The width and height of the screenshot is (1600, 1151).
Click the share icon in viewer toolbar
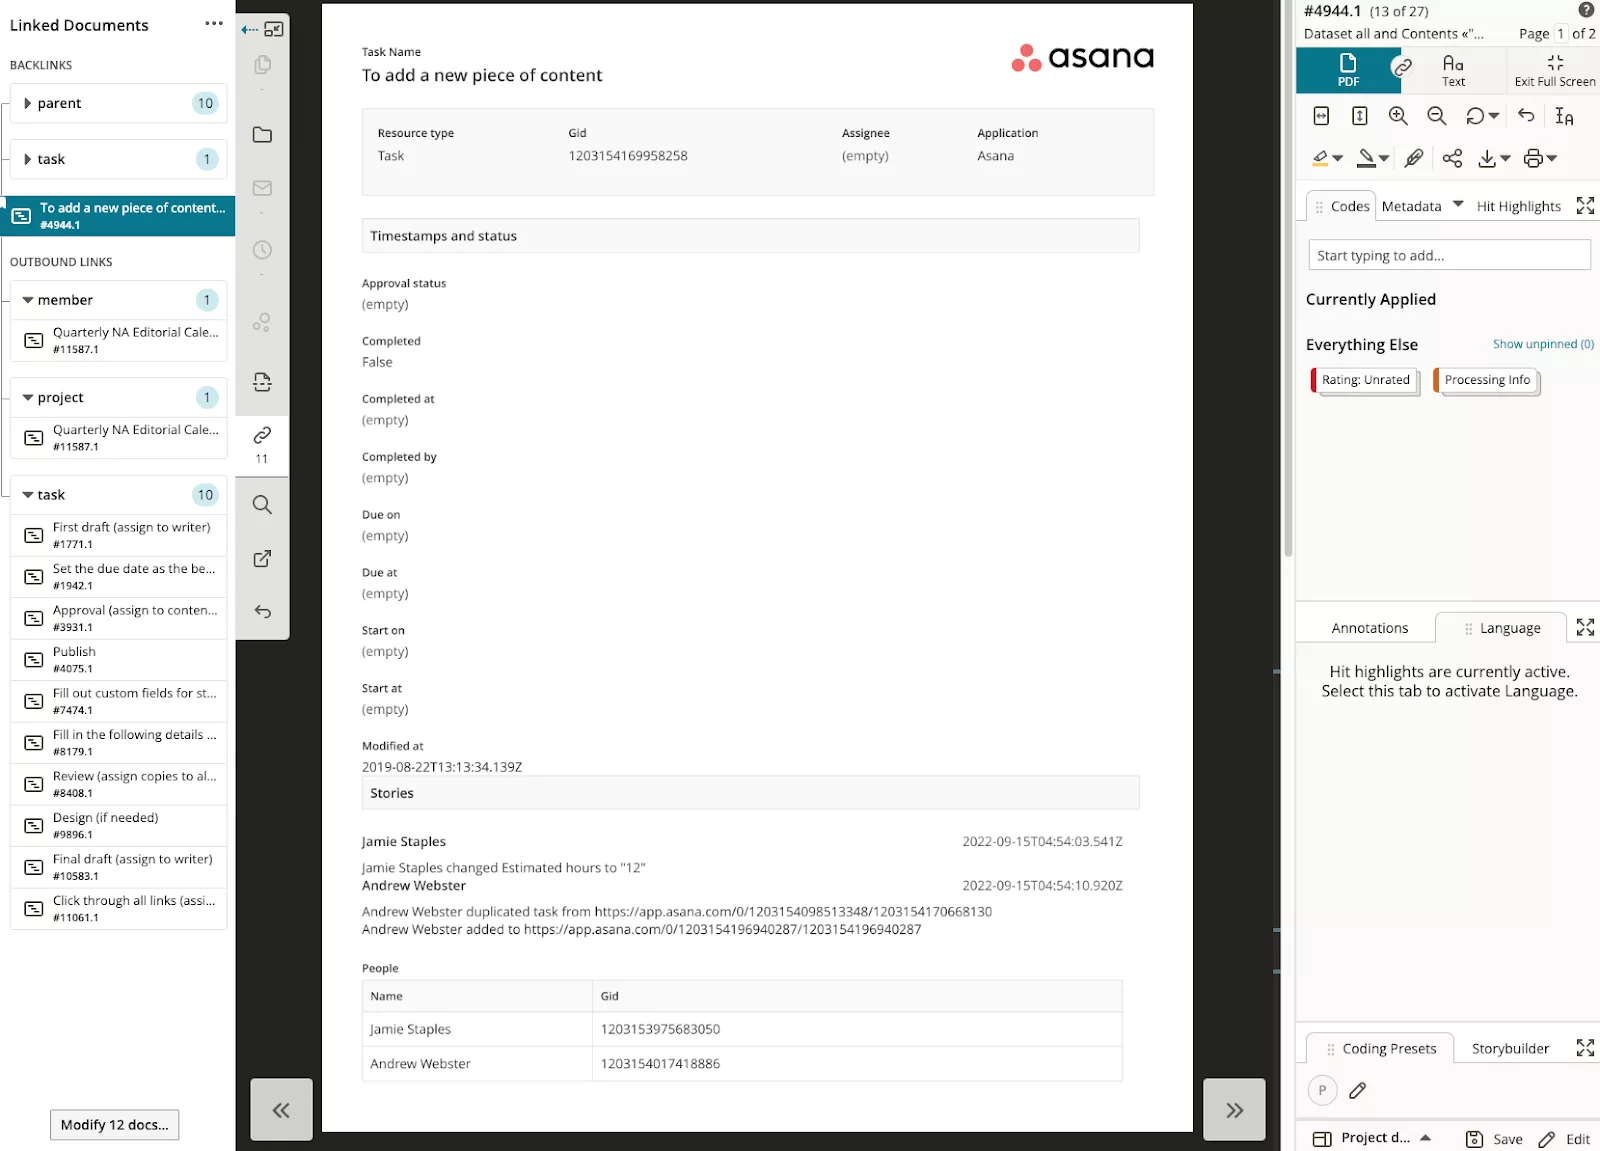tap(1452, 158)
